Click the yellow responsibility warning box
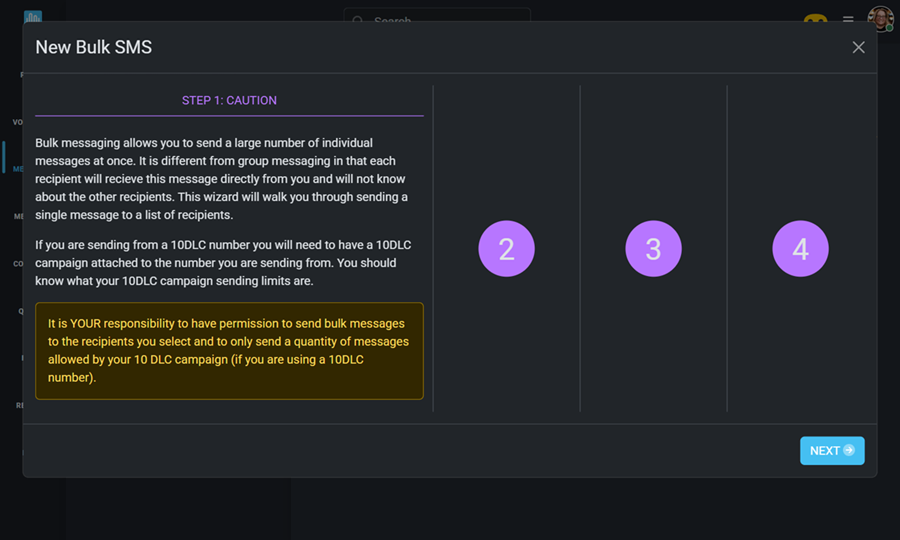Image resolution: width=900 pixels, height=540 pixels. [229, 351]
